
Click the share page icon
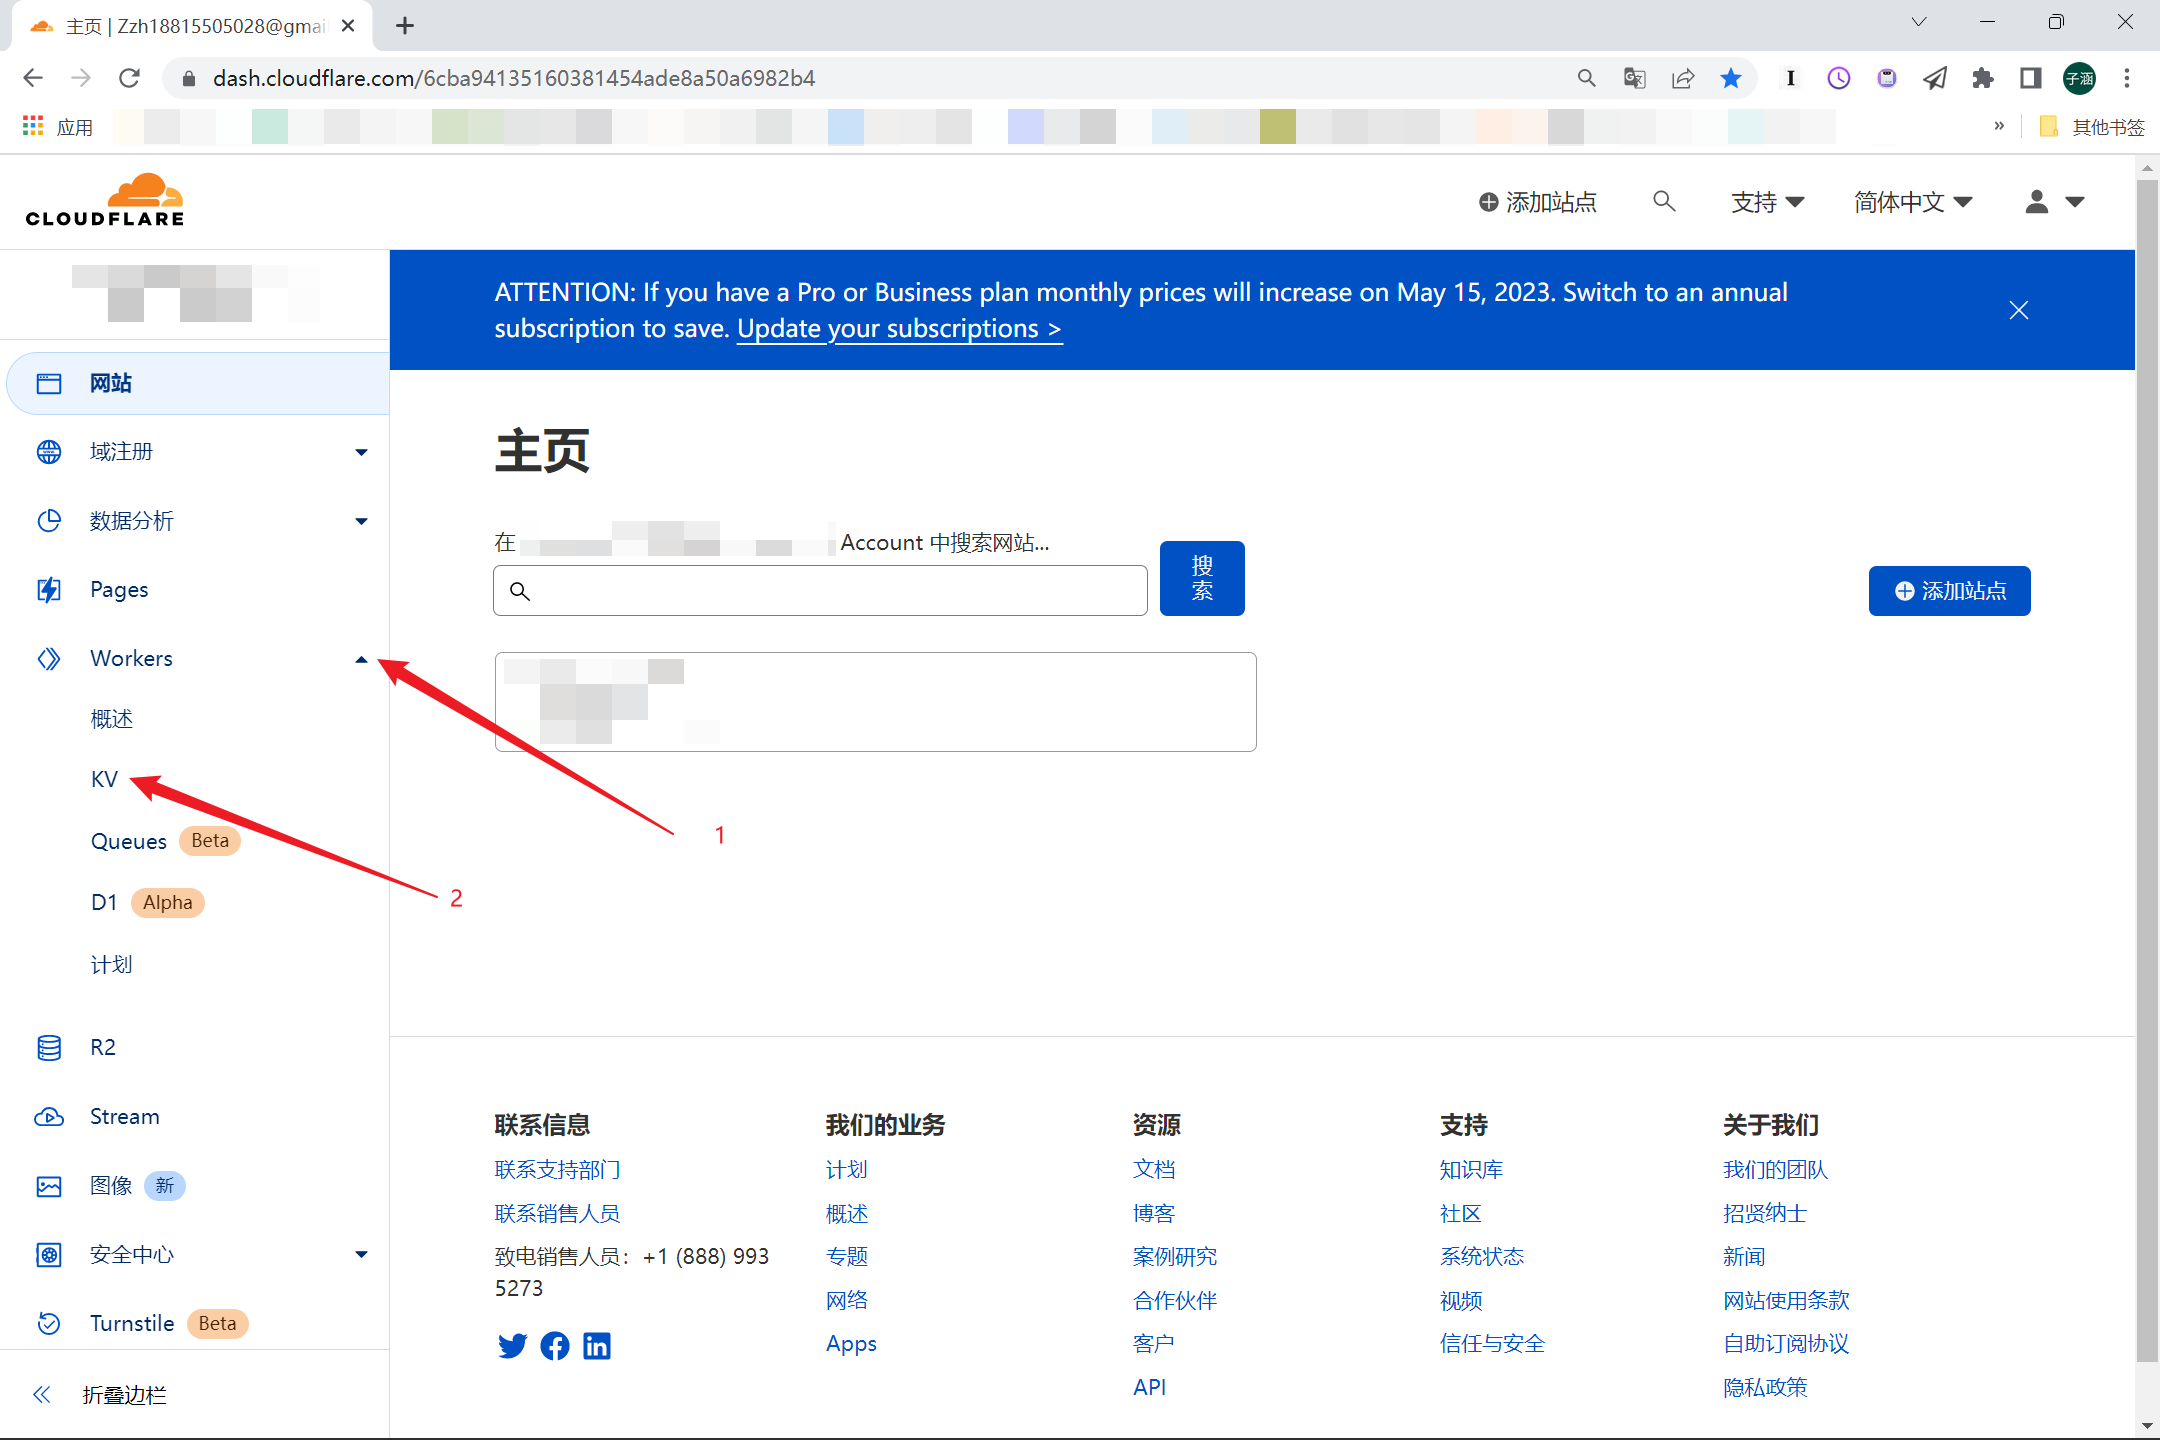pos(1683,78)
